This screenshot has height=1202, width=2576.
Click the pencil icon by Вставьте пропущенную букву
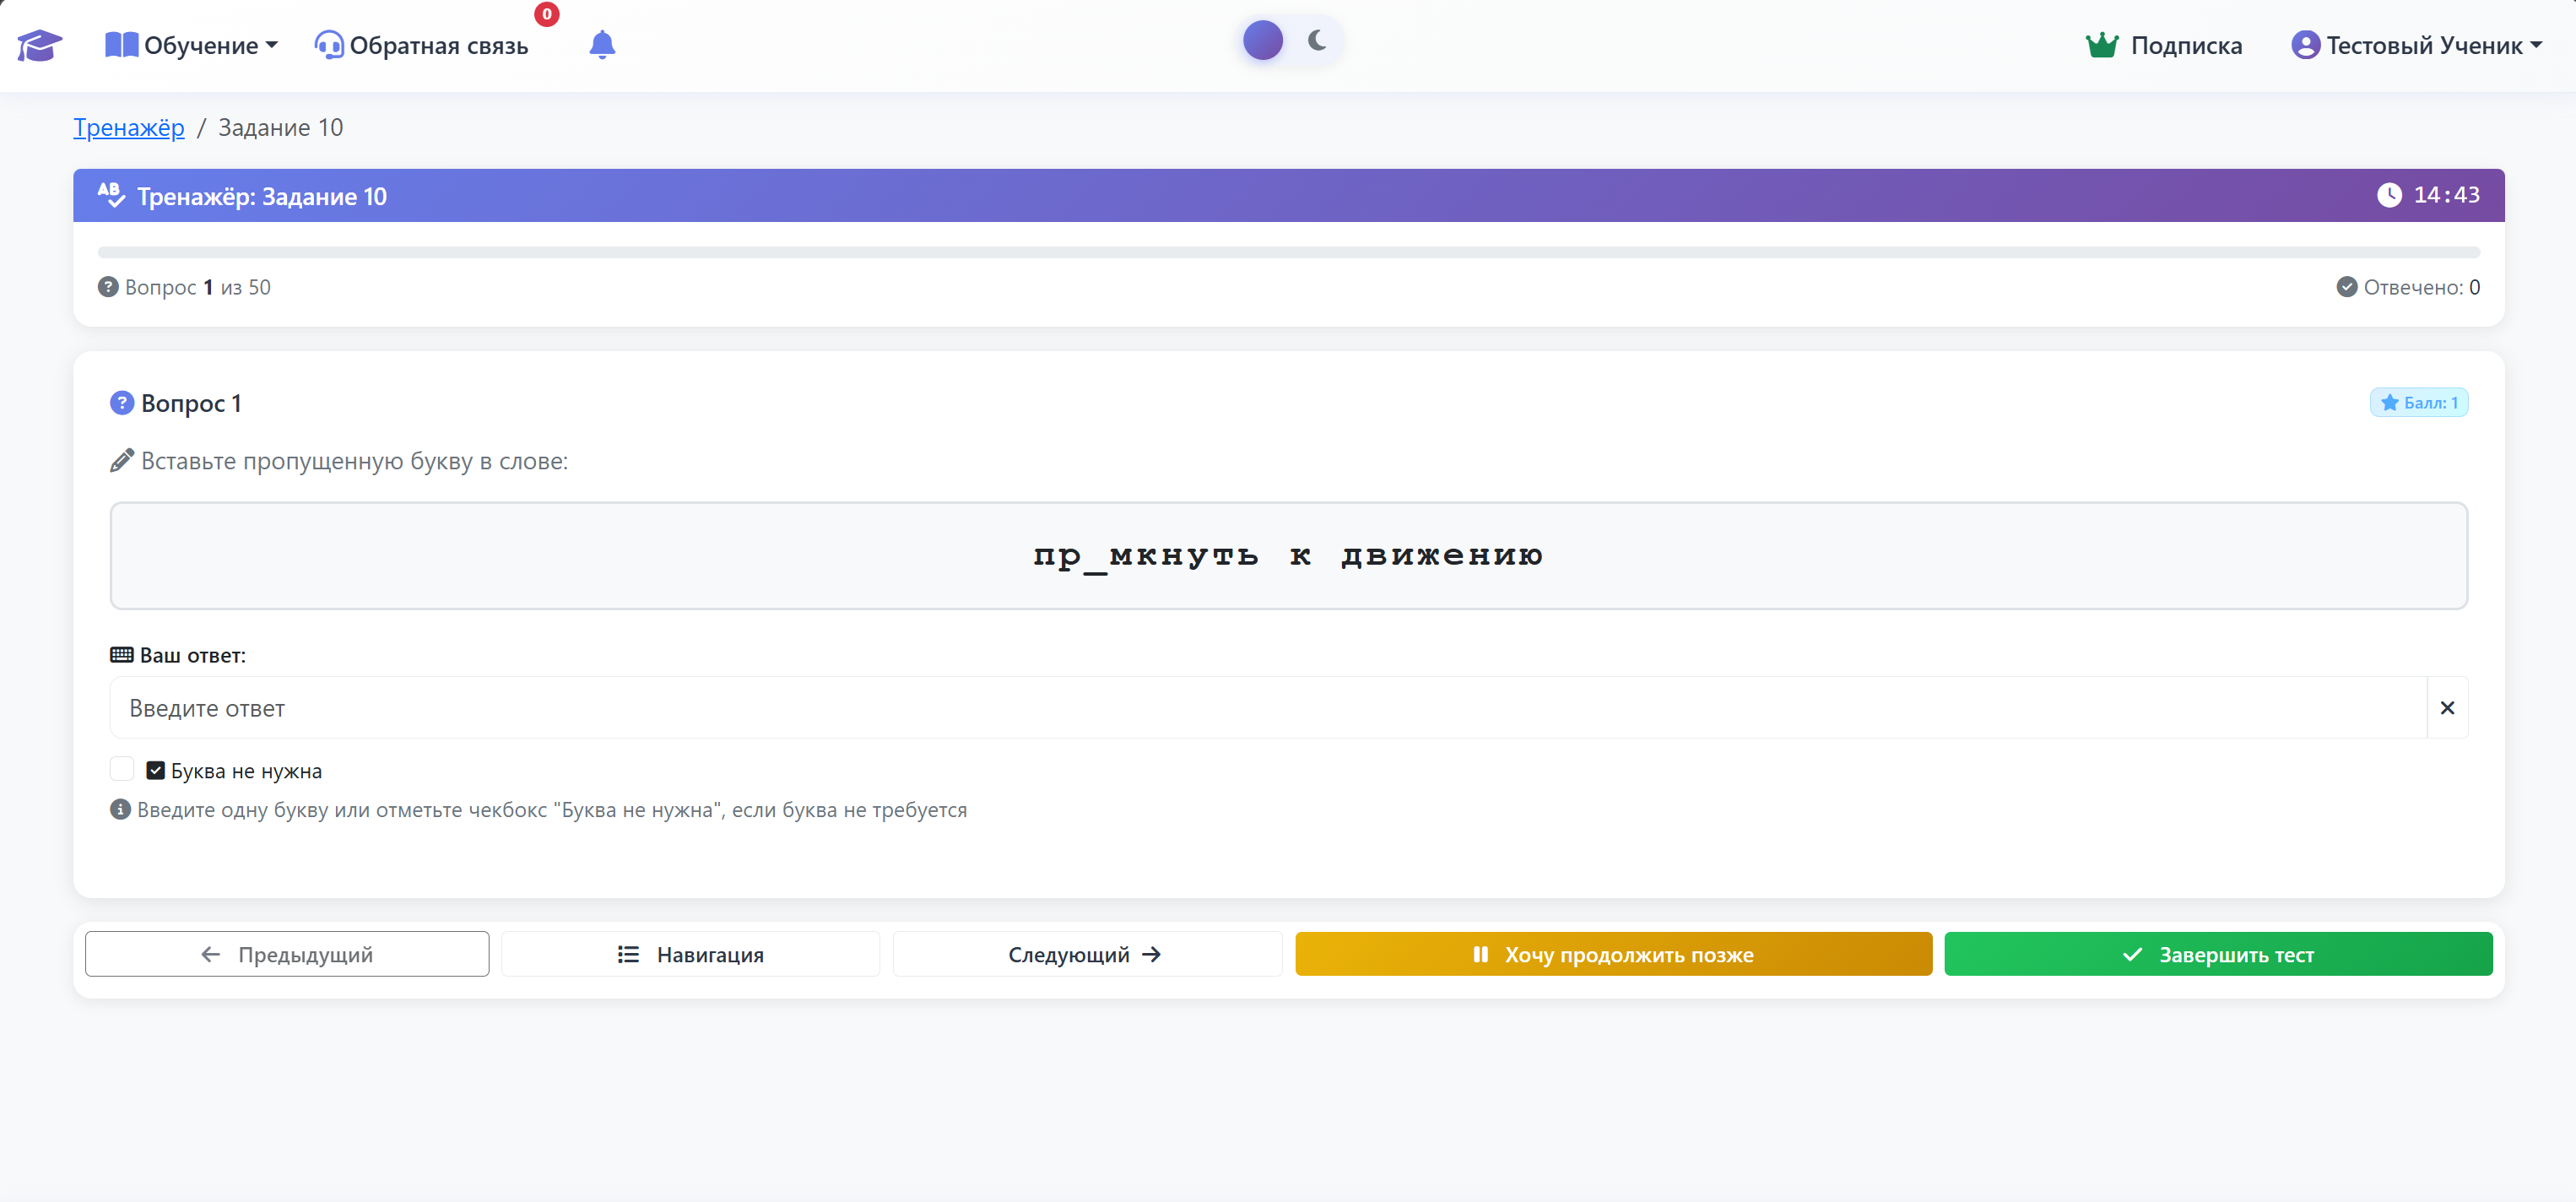pyautogui.click(x=122, y=460)
